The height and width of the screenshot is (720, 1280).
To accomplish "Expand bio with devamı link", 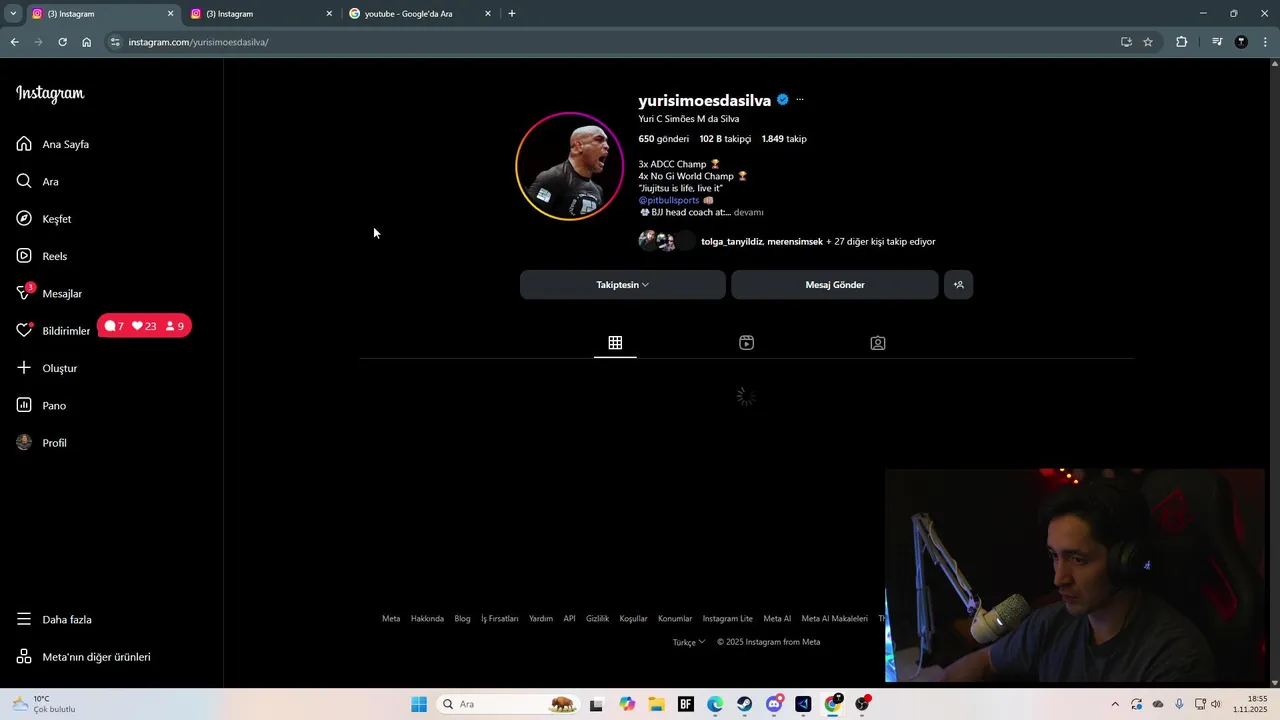I will tap(749, 212).
